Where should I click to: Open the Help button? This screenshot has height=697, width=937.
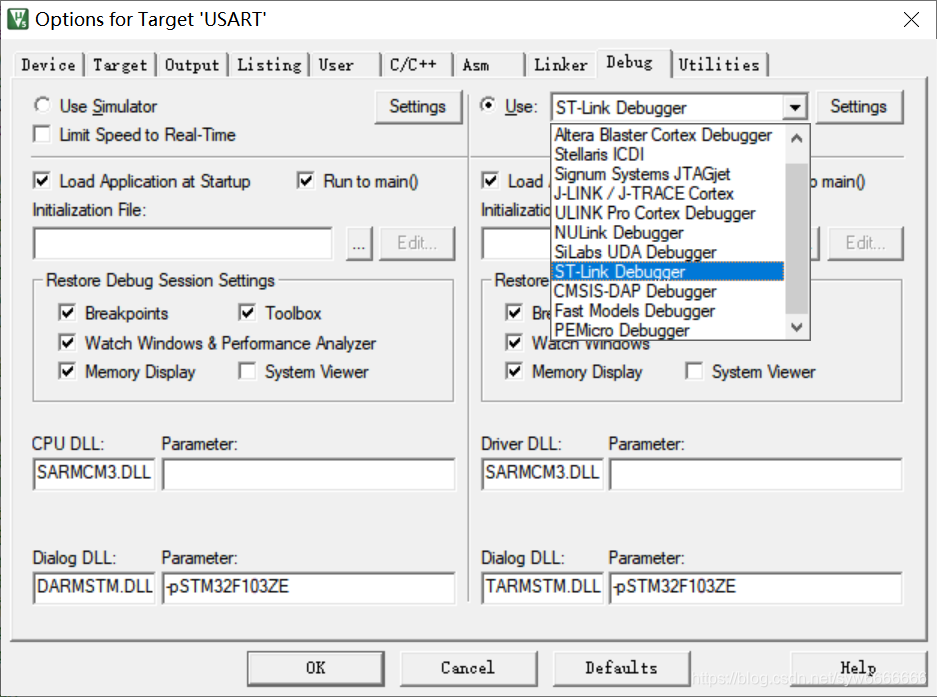[858, 668]
